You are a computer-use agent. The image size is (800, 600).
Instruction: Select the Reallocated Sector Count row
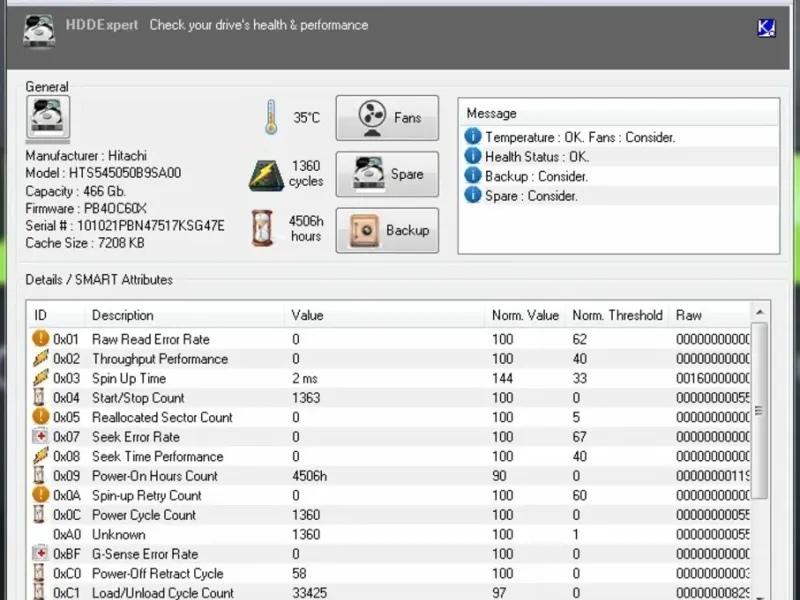tap(390, 417)
